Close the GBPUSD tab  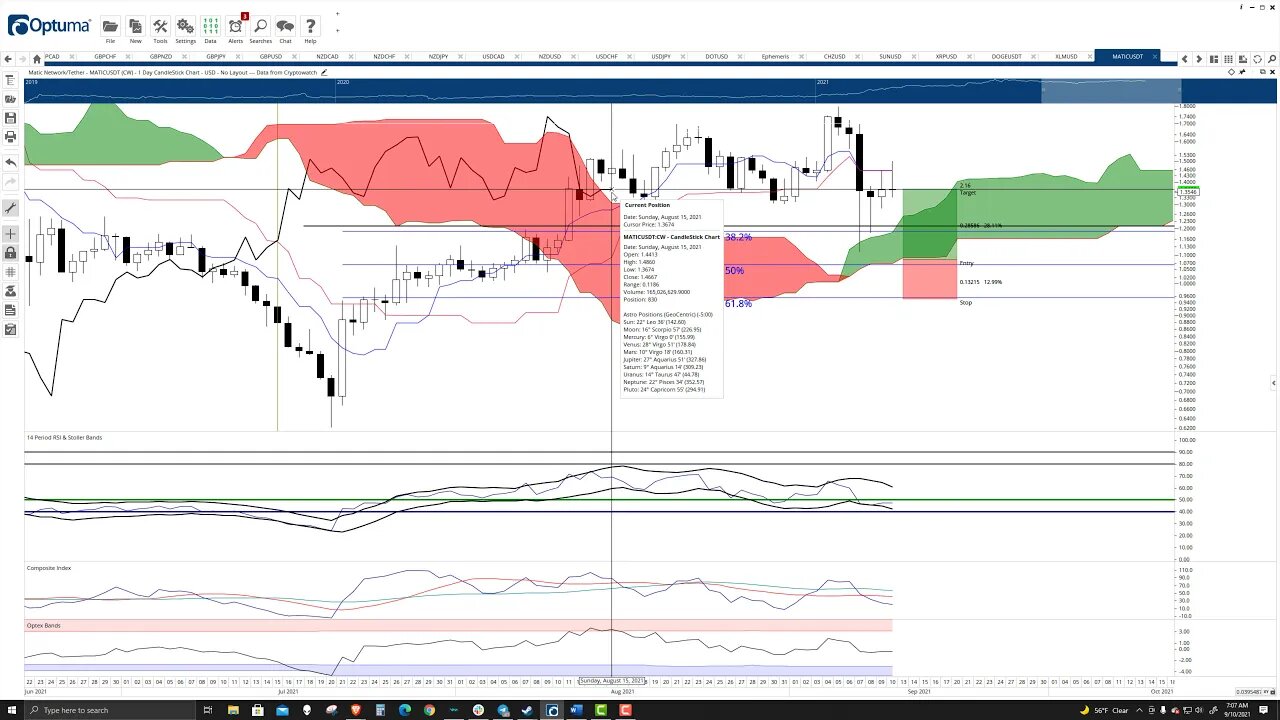[x=294, y=57]
